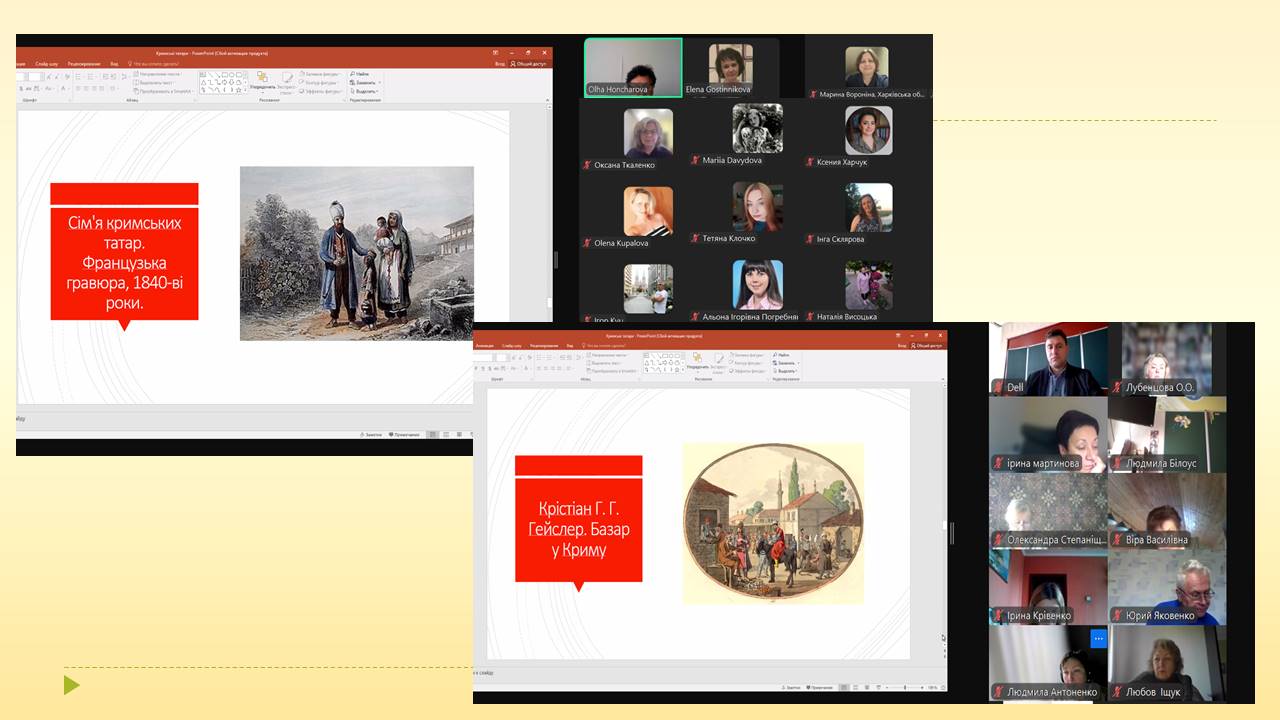Click the fit-slide-to-window icon in the Гейслер window
This screenshot has width=1280, height=720.
pos(942,688)
